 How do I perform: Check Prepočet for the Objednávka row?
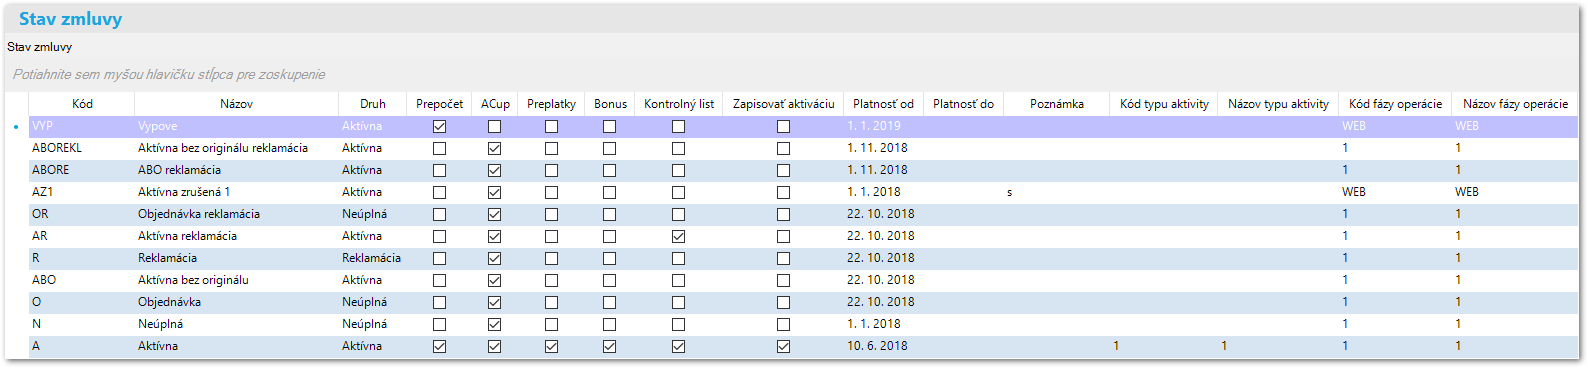pyautogui.click(x=439, y=303)
